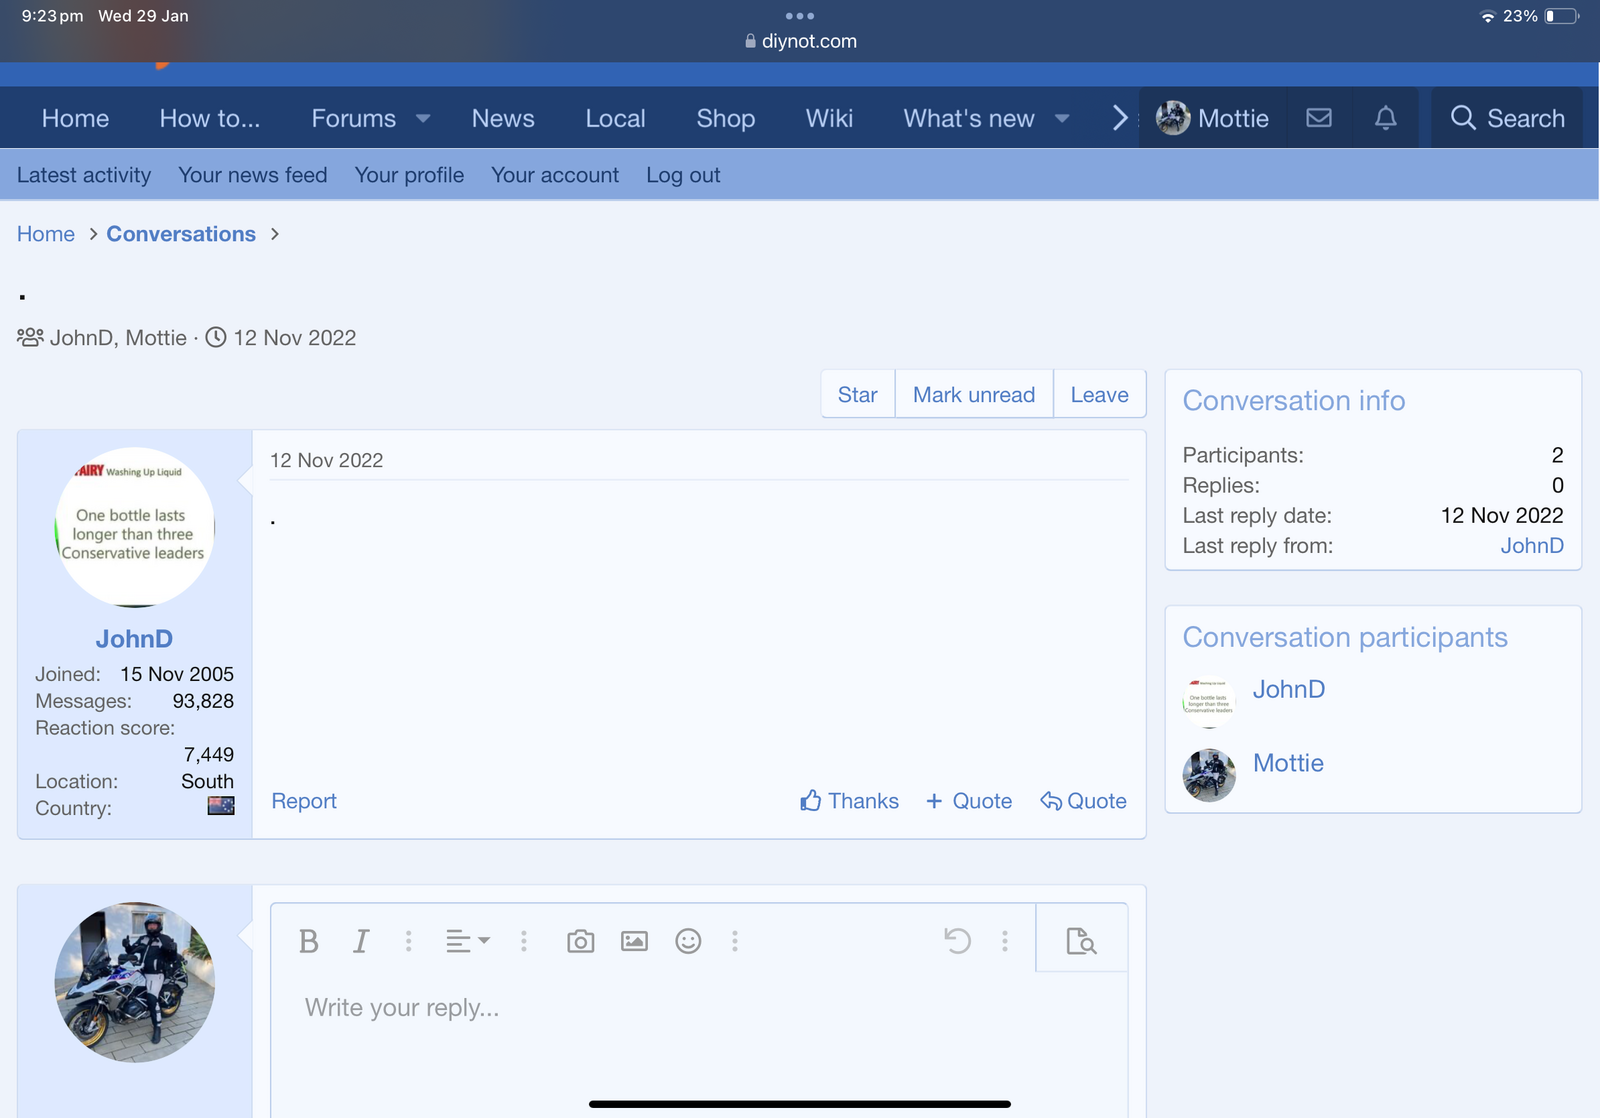Image resolution: width=1600 pixels, height=1118 pixels.
Task: Expand the Forums dropdown arrow
Action: click(x=423, y=118)
